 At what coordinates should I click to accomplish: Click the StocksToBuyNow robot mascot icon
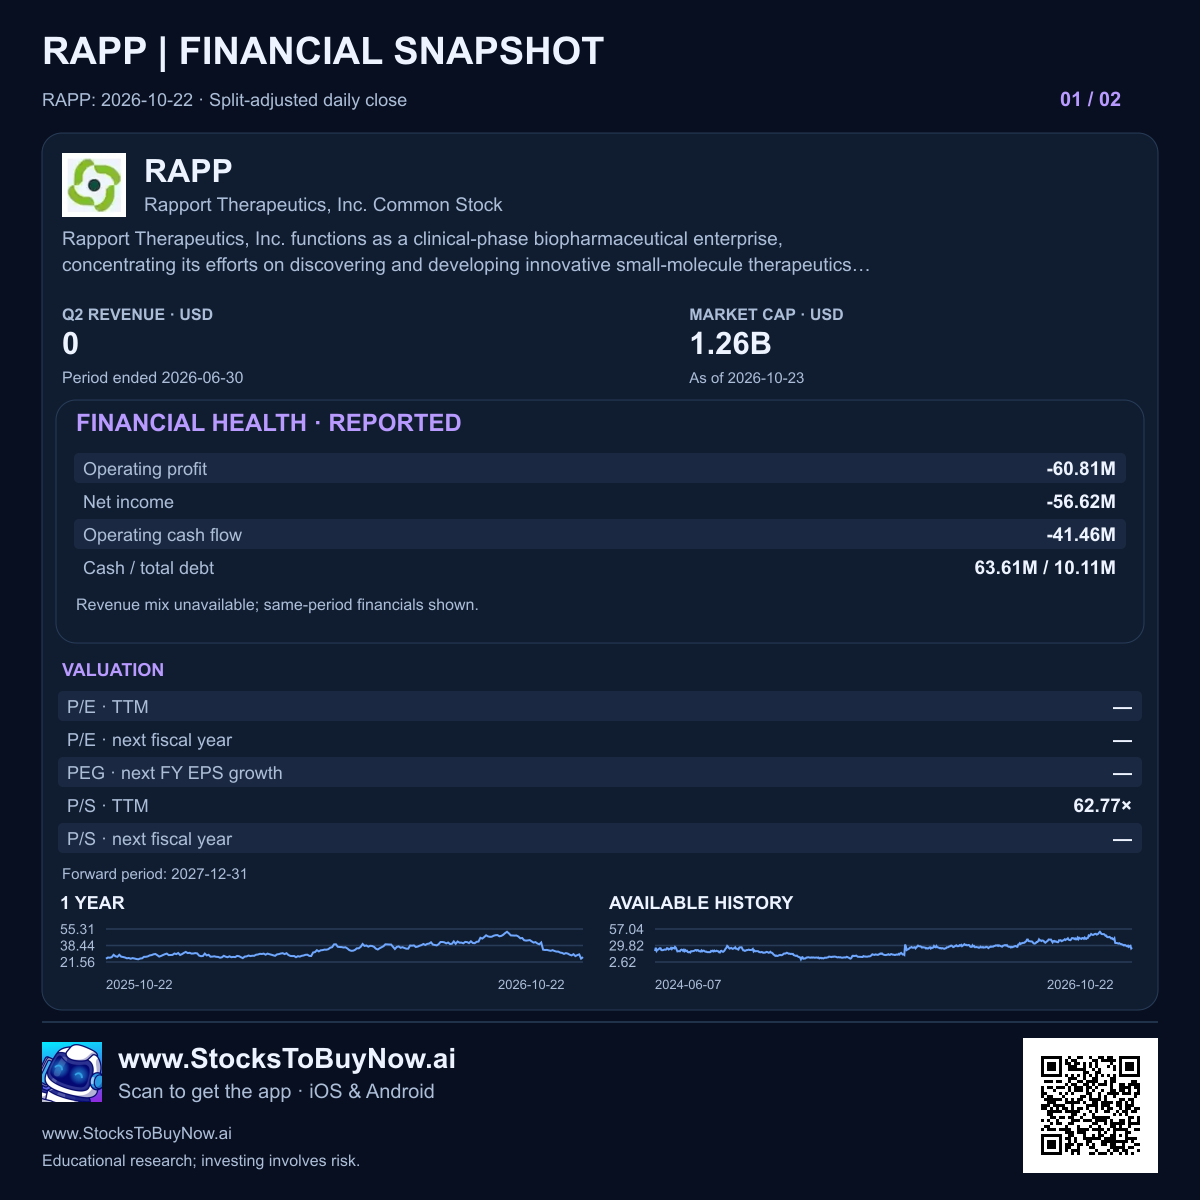pyautogui.click(x=72, y=1072)
